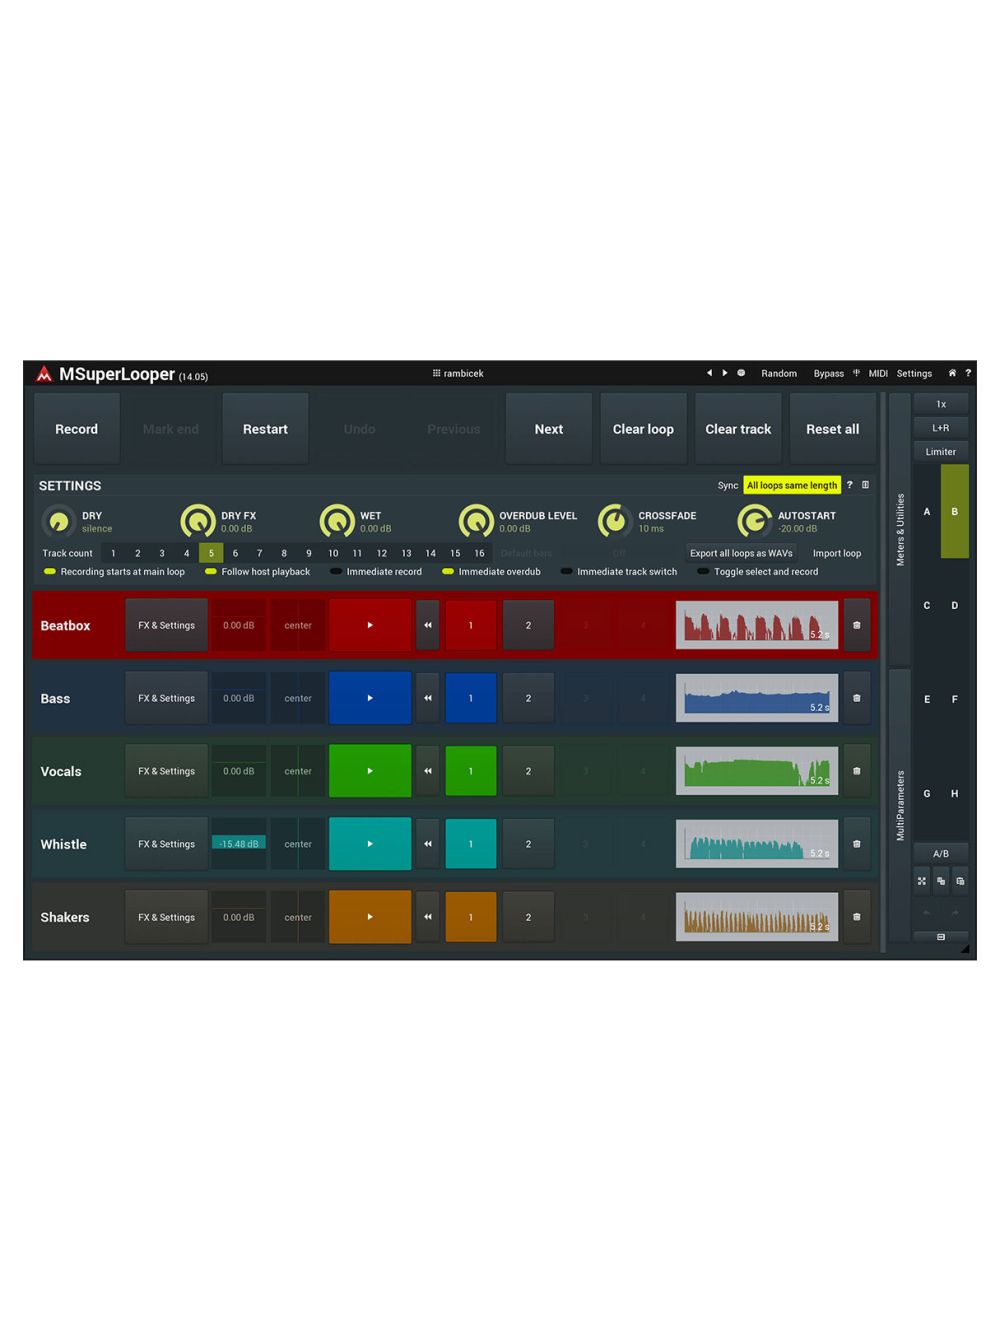Click the home icon in the title bar

[x=952, y=373]
